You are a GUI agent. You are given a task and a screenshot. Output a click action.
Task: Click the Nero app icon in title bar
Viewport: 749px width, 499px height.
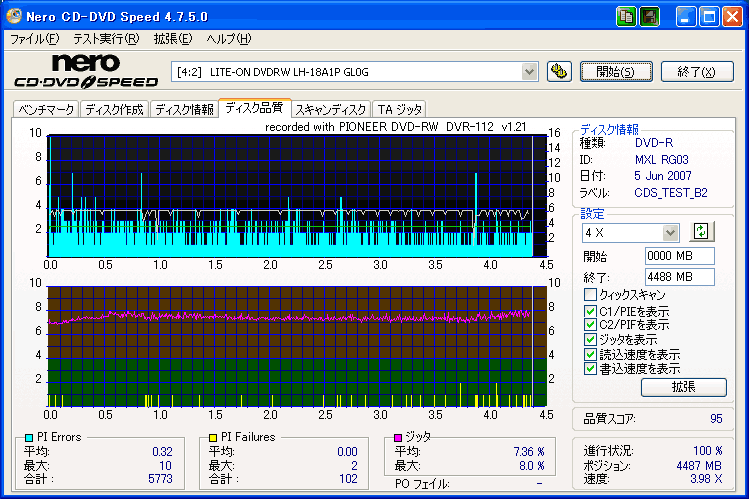[x=14, y=16]
